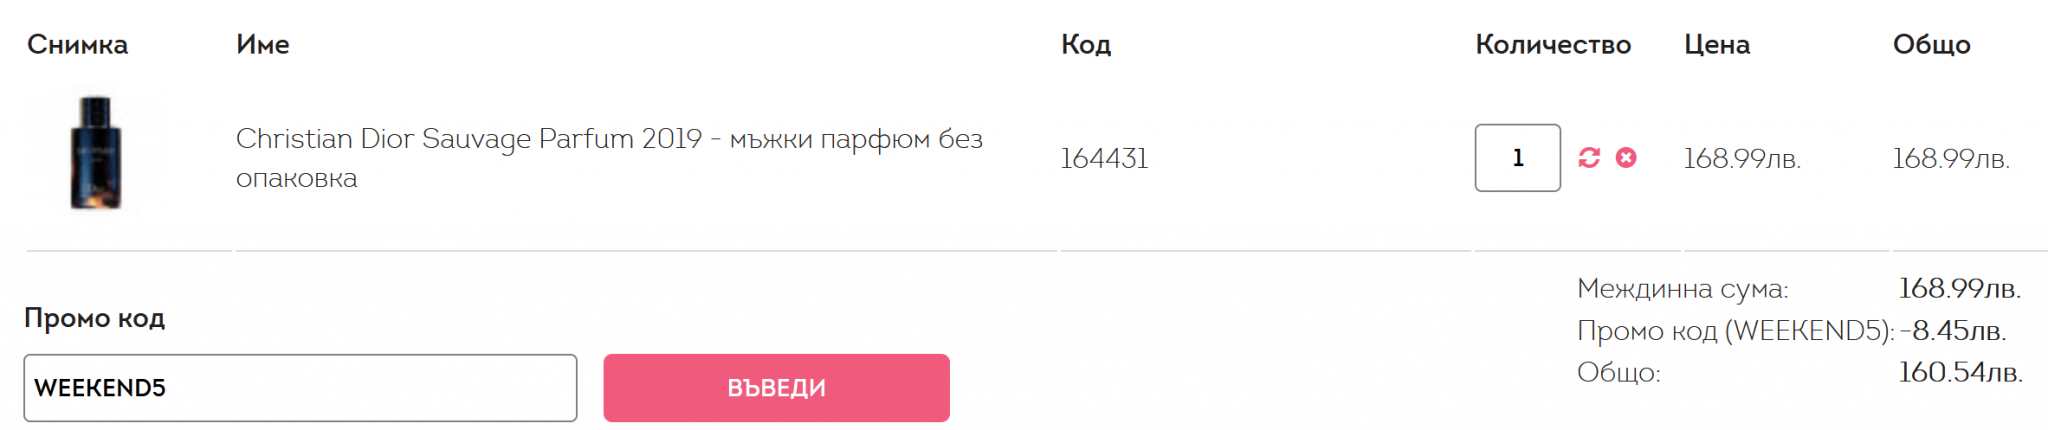
Task: Click the red refresh quantity icon
Action: point(1589,158)
